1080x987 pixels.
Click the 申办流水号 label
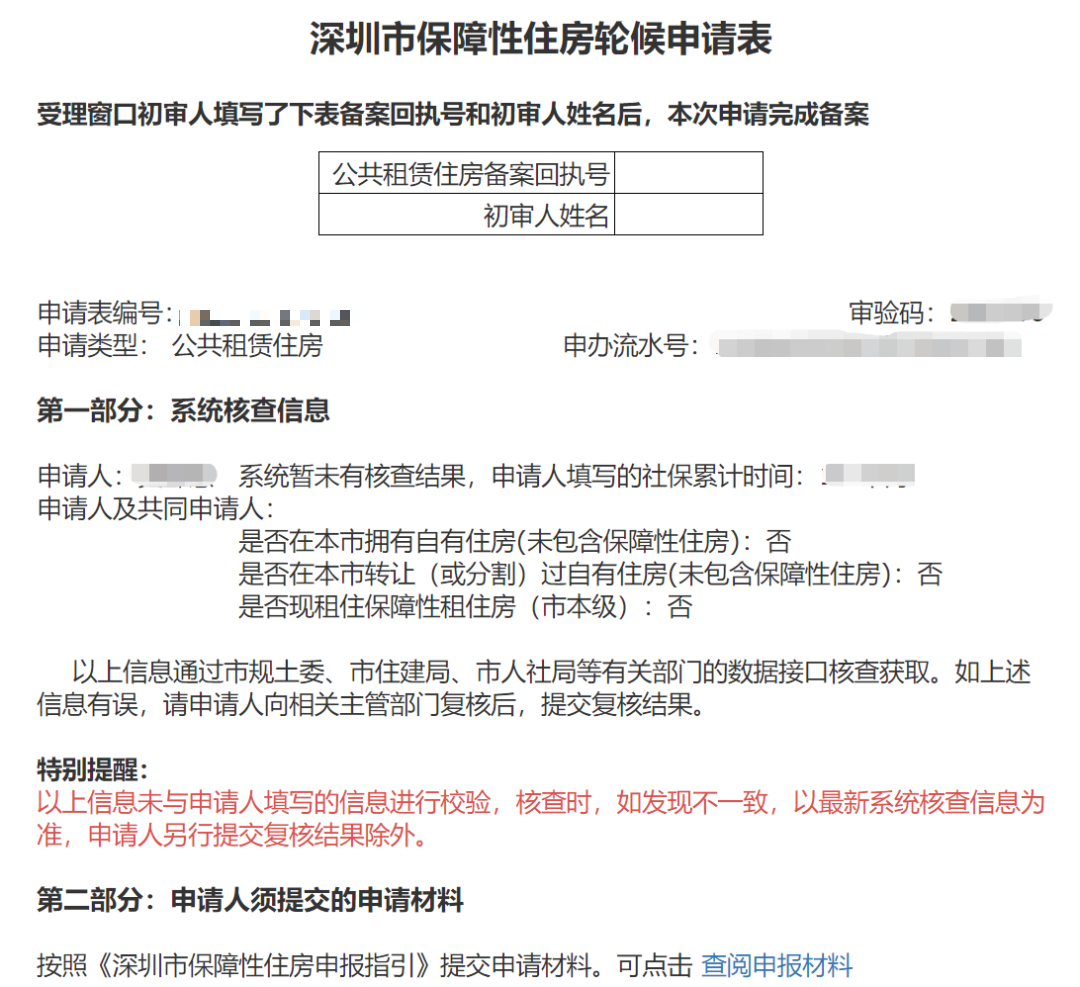tap(630, 345)
